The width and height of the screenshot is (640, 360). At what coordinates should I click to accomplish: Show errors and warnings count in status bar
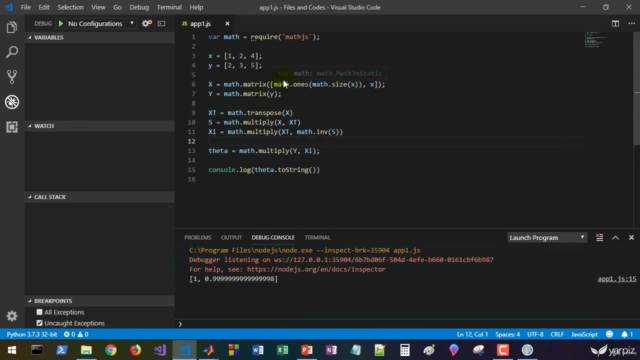pyautogui.click(x=76, y=334)
